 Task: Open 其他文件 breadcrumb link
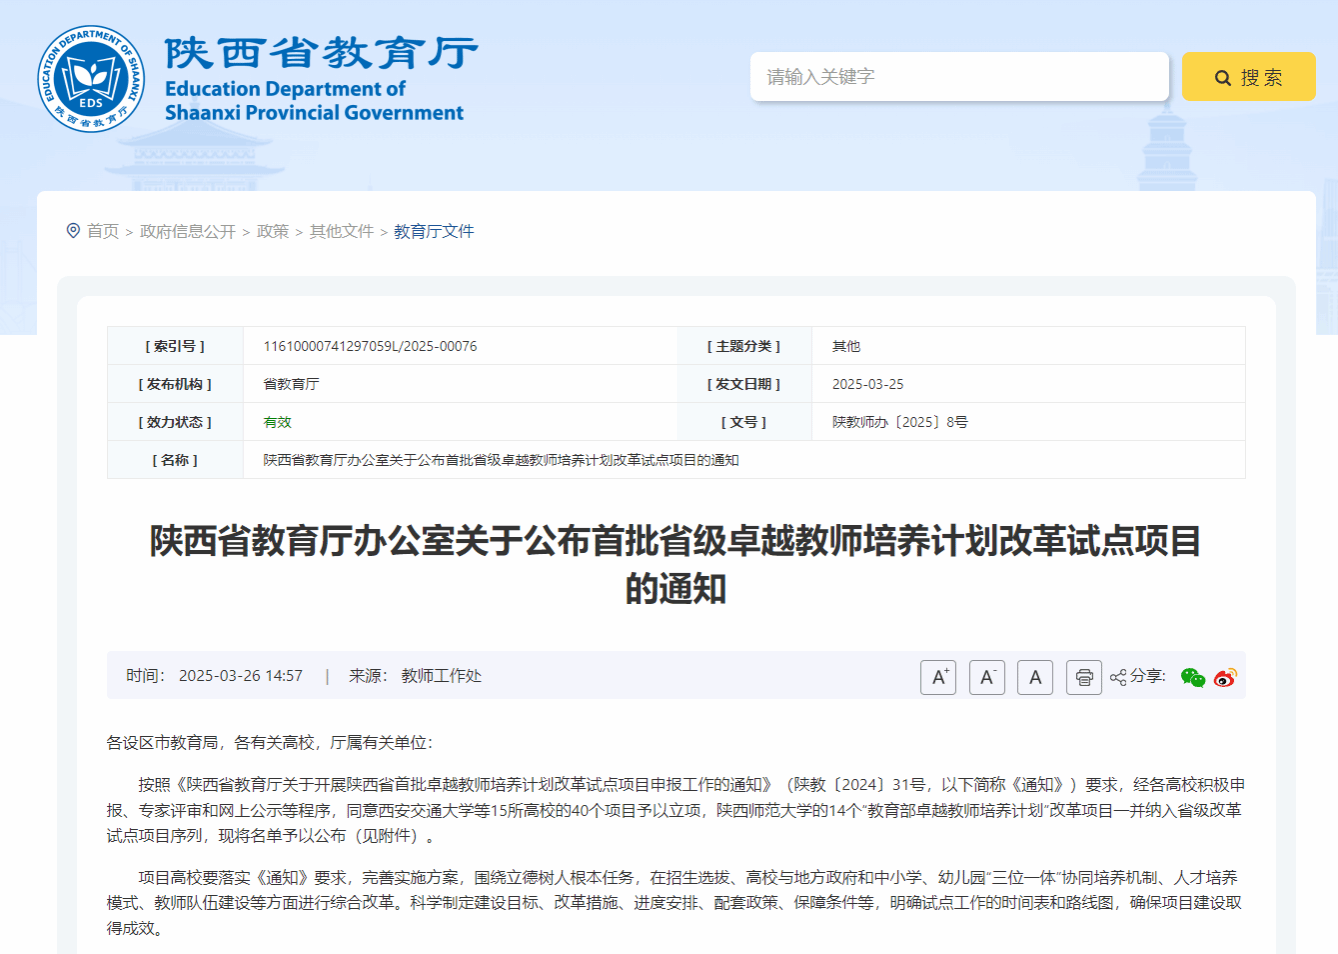coord(342,231)
